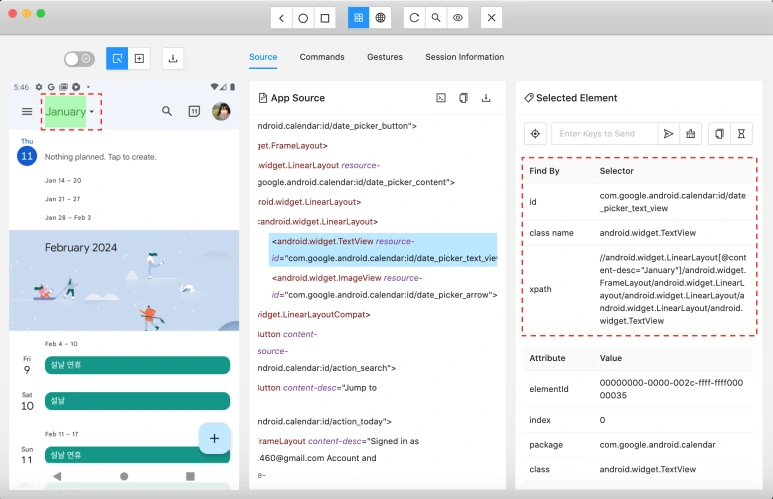The height and width of the screenshot is (499, 773).
Task: Open the Fri 9 green event
Action: pyautogui.click(x=137, y=365)
